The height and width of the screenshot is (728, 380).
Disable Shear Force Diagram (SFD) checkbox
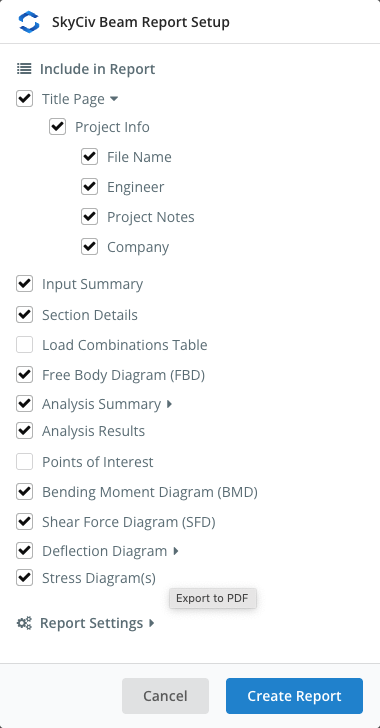(24, 522)
